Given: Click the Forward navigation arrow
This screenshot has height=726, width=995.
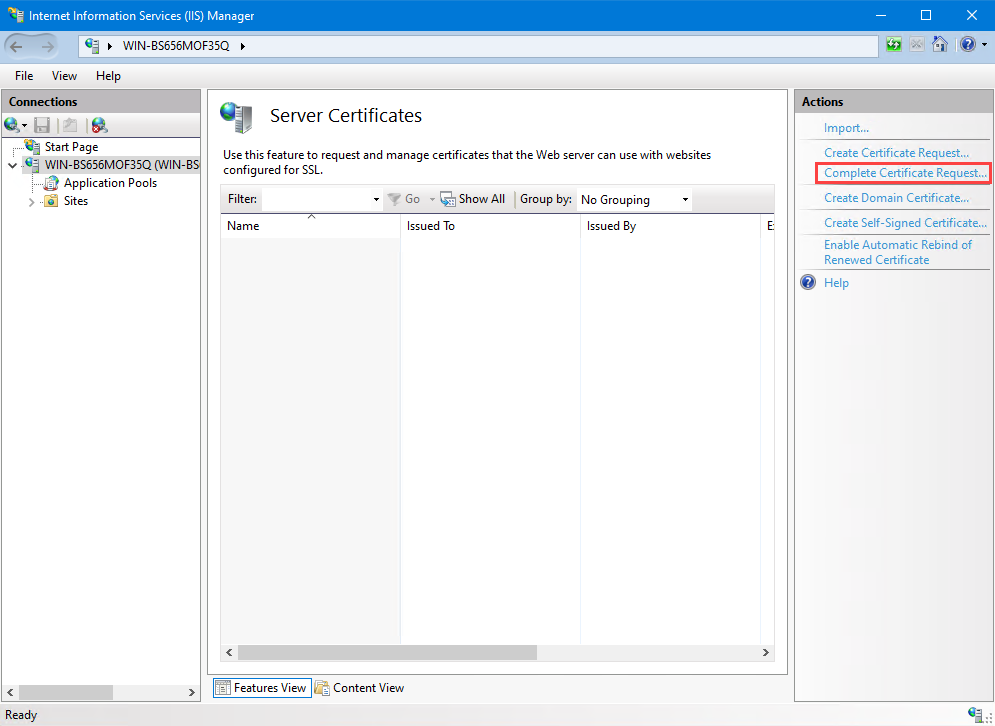Looking at the screenshot, I should pyautogui.click(x=47, y=46).
